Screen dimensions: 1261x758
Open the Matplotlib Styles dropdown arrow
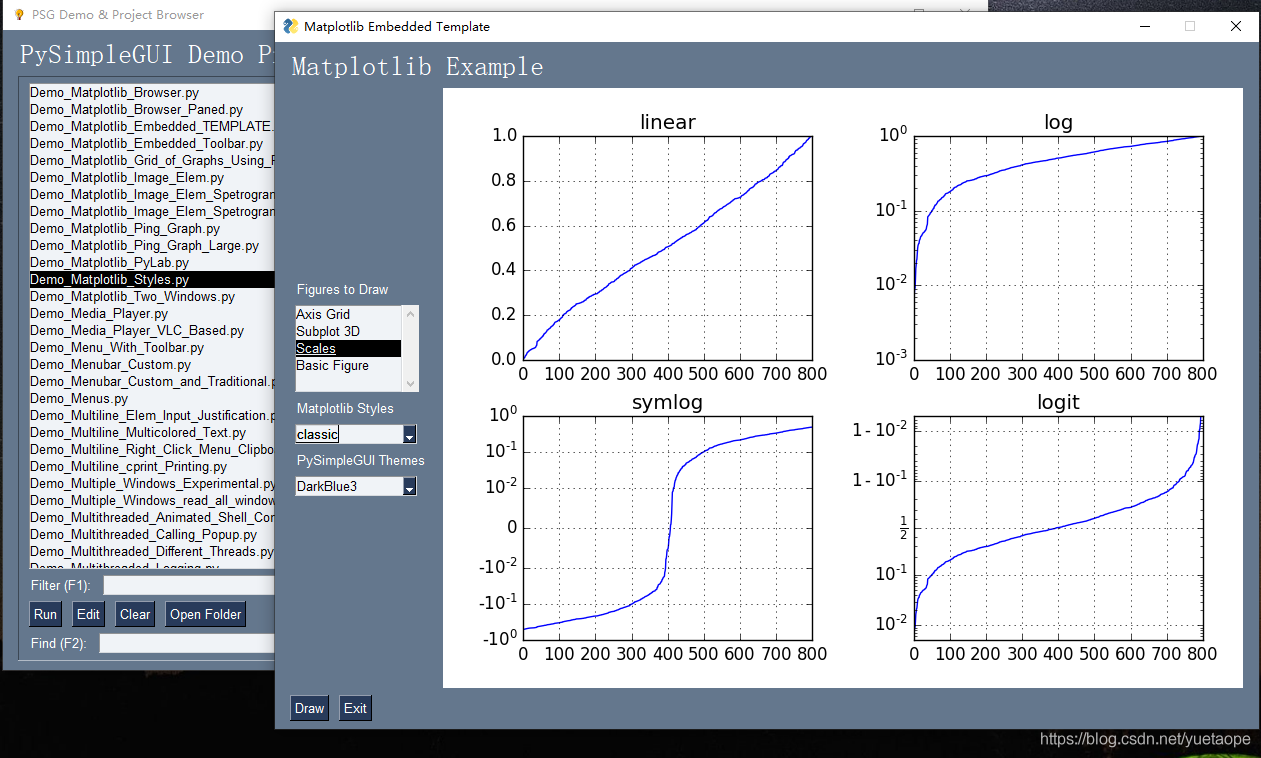tap(409, 435)
